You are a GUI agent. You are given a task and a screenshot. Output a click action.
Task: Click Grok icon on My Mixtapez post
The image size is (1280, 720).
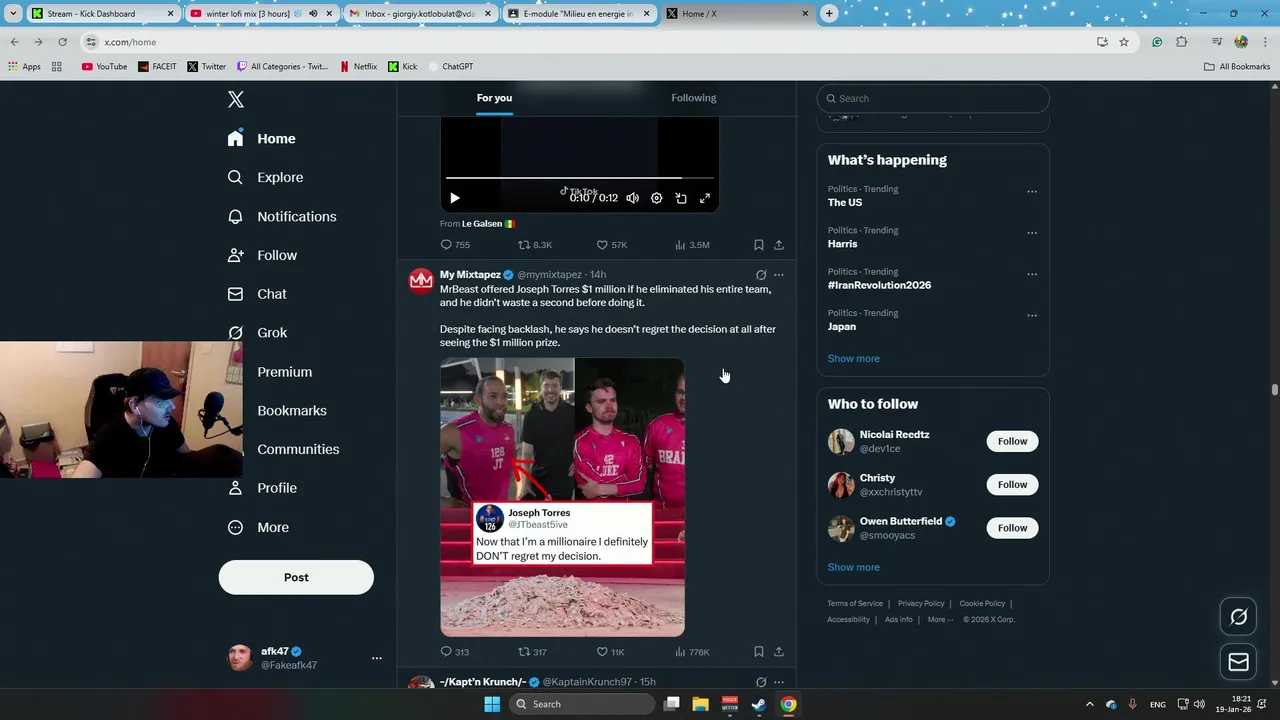761,275
